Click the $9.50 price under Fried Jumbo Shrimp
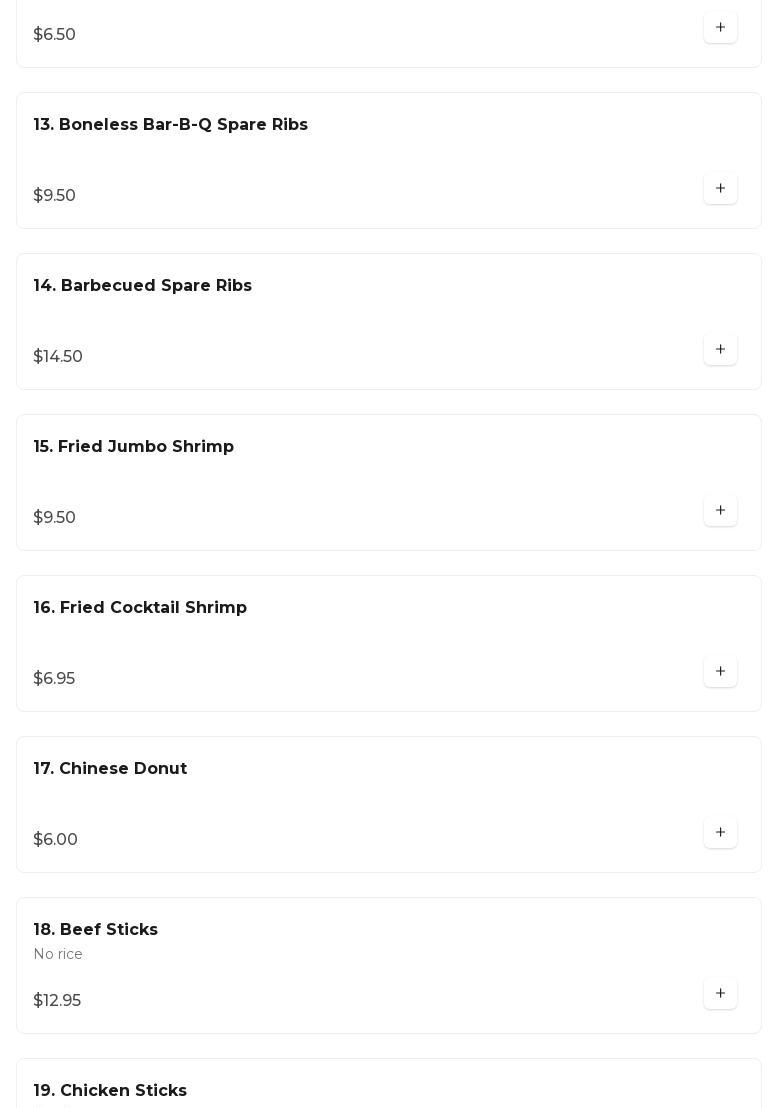778x1108 pixels. pos(54,518)
